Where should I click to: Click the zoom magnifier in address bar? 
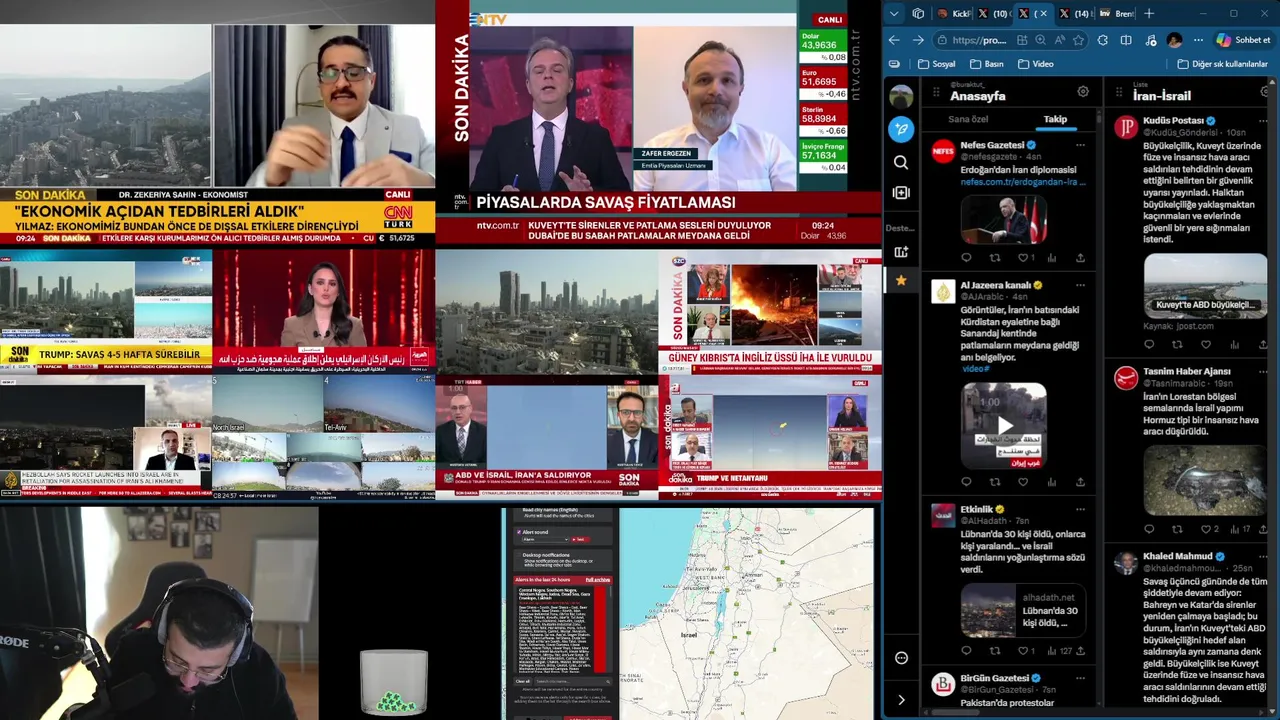coord(1041,40)
